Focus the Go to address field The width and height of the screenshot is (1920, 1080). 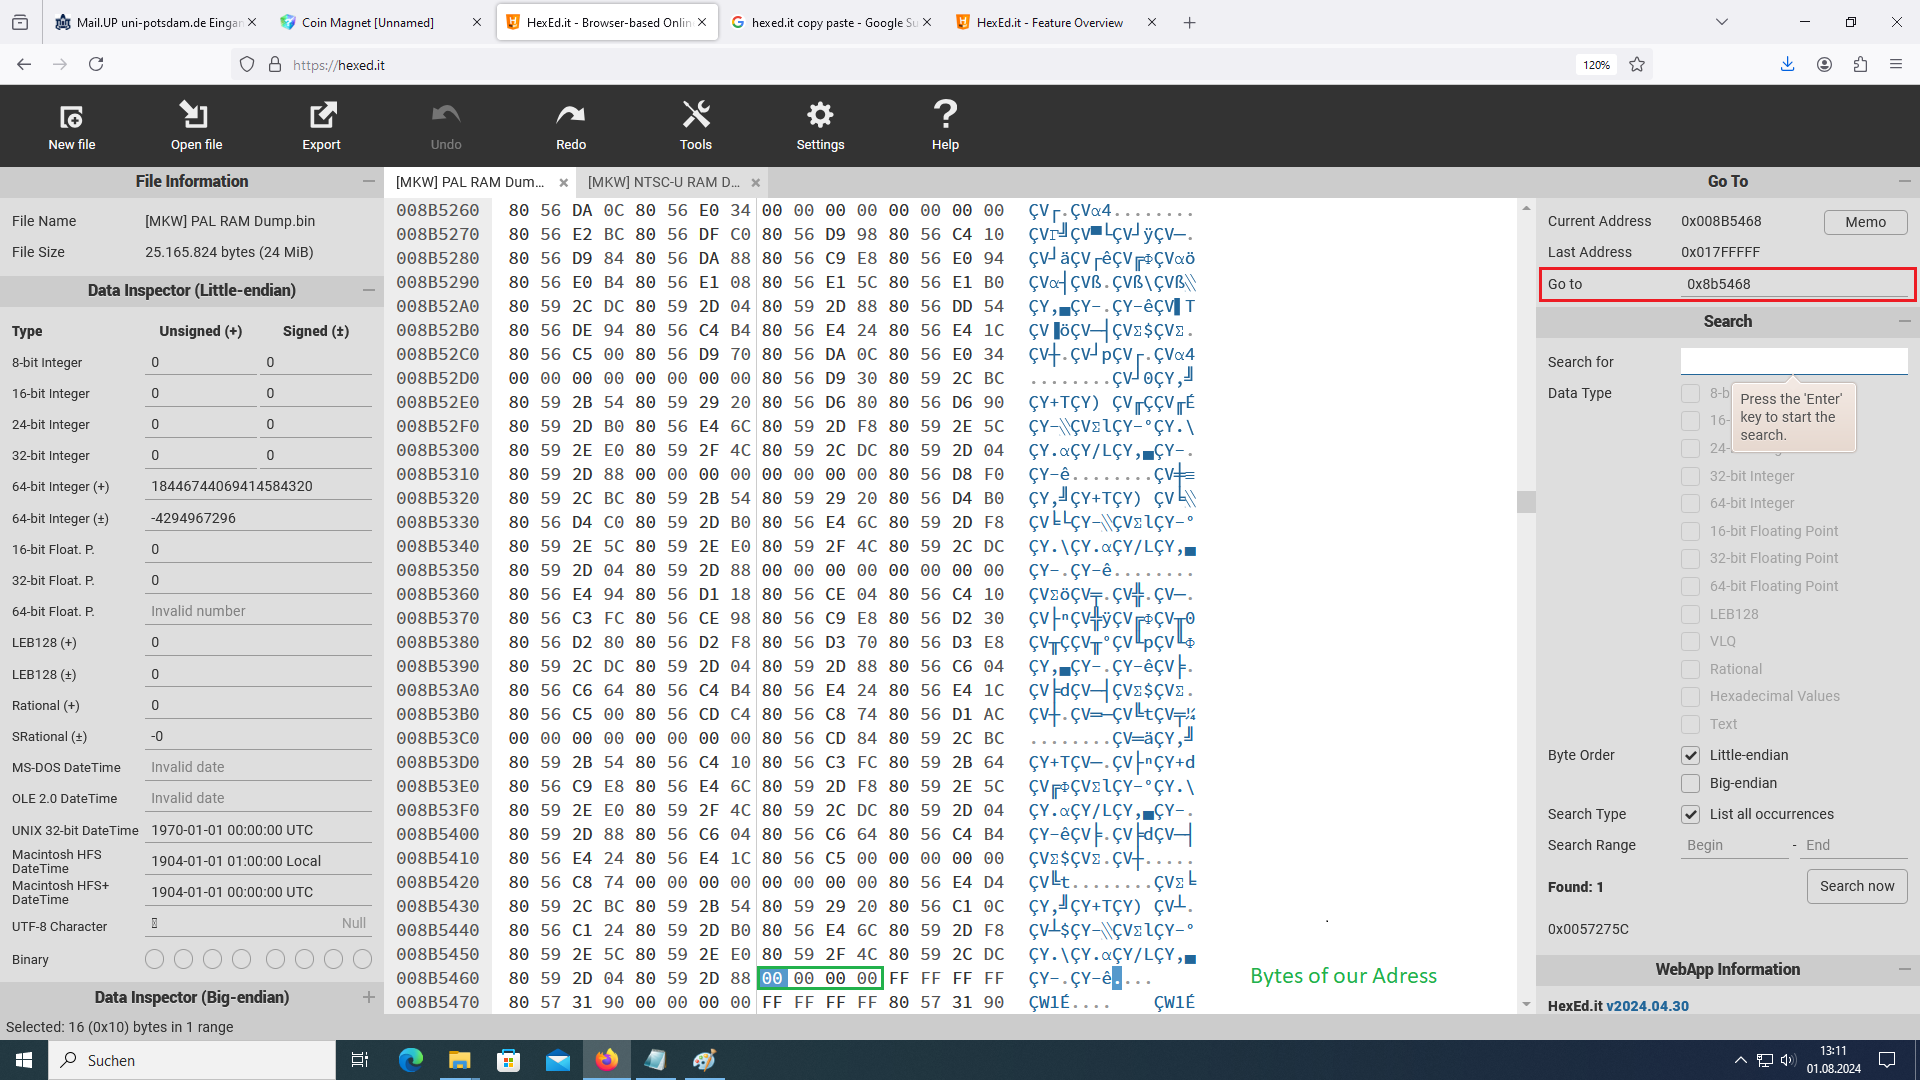(x=1794, y=284)
